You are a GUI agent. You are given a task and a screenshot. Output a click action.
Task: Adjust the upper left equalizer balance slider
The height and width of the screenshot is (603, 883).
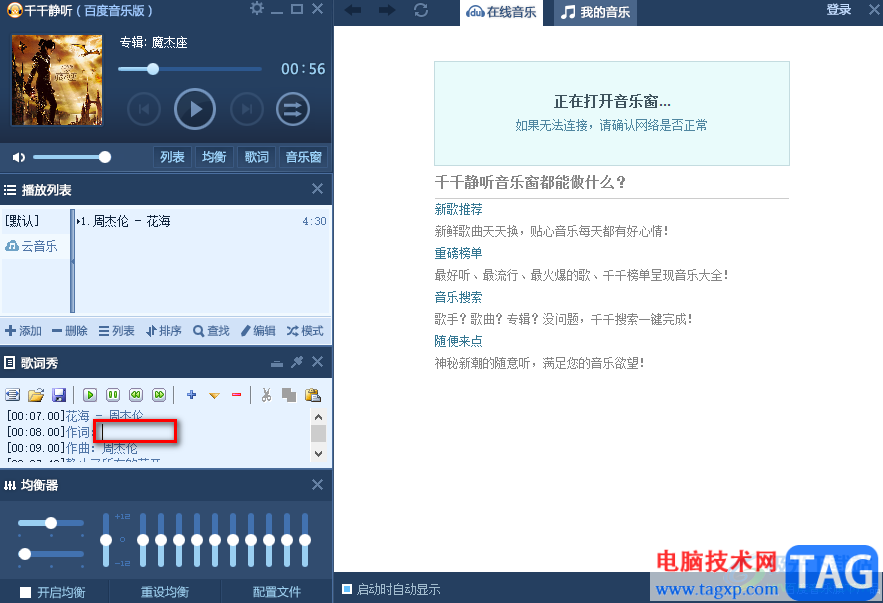(51, 523)
